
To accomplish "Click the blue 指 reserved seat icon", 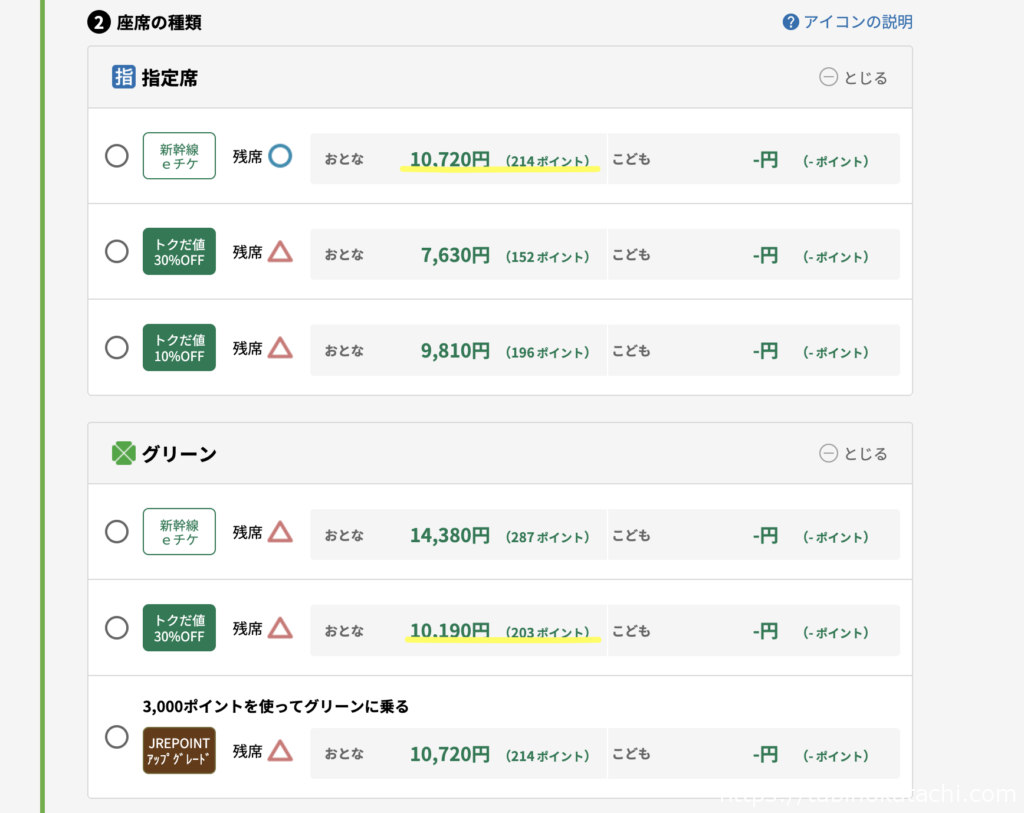I will (123, 77).
